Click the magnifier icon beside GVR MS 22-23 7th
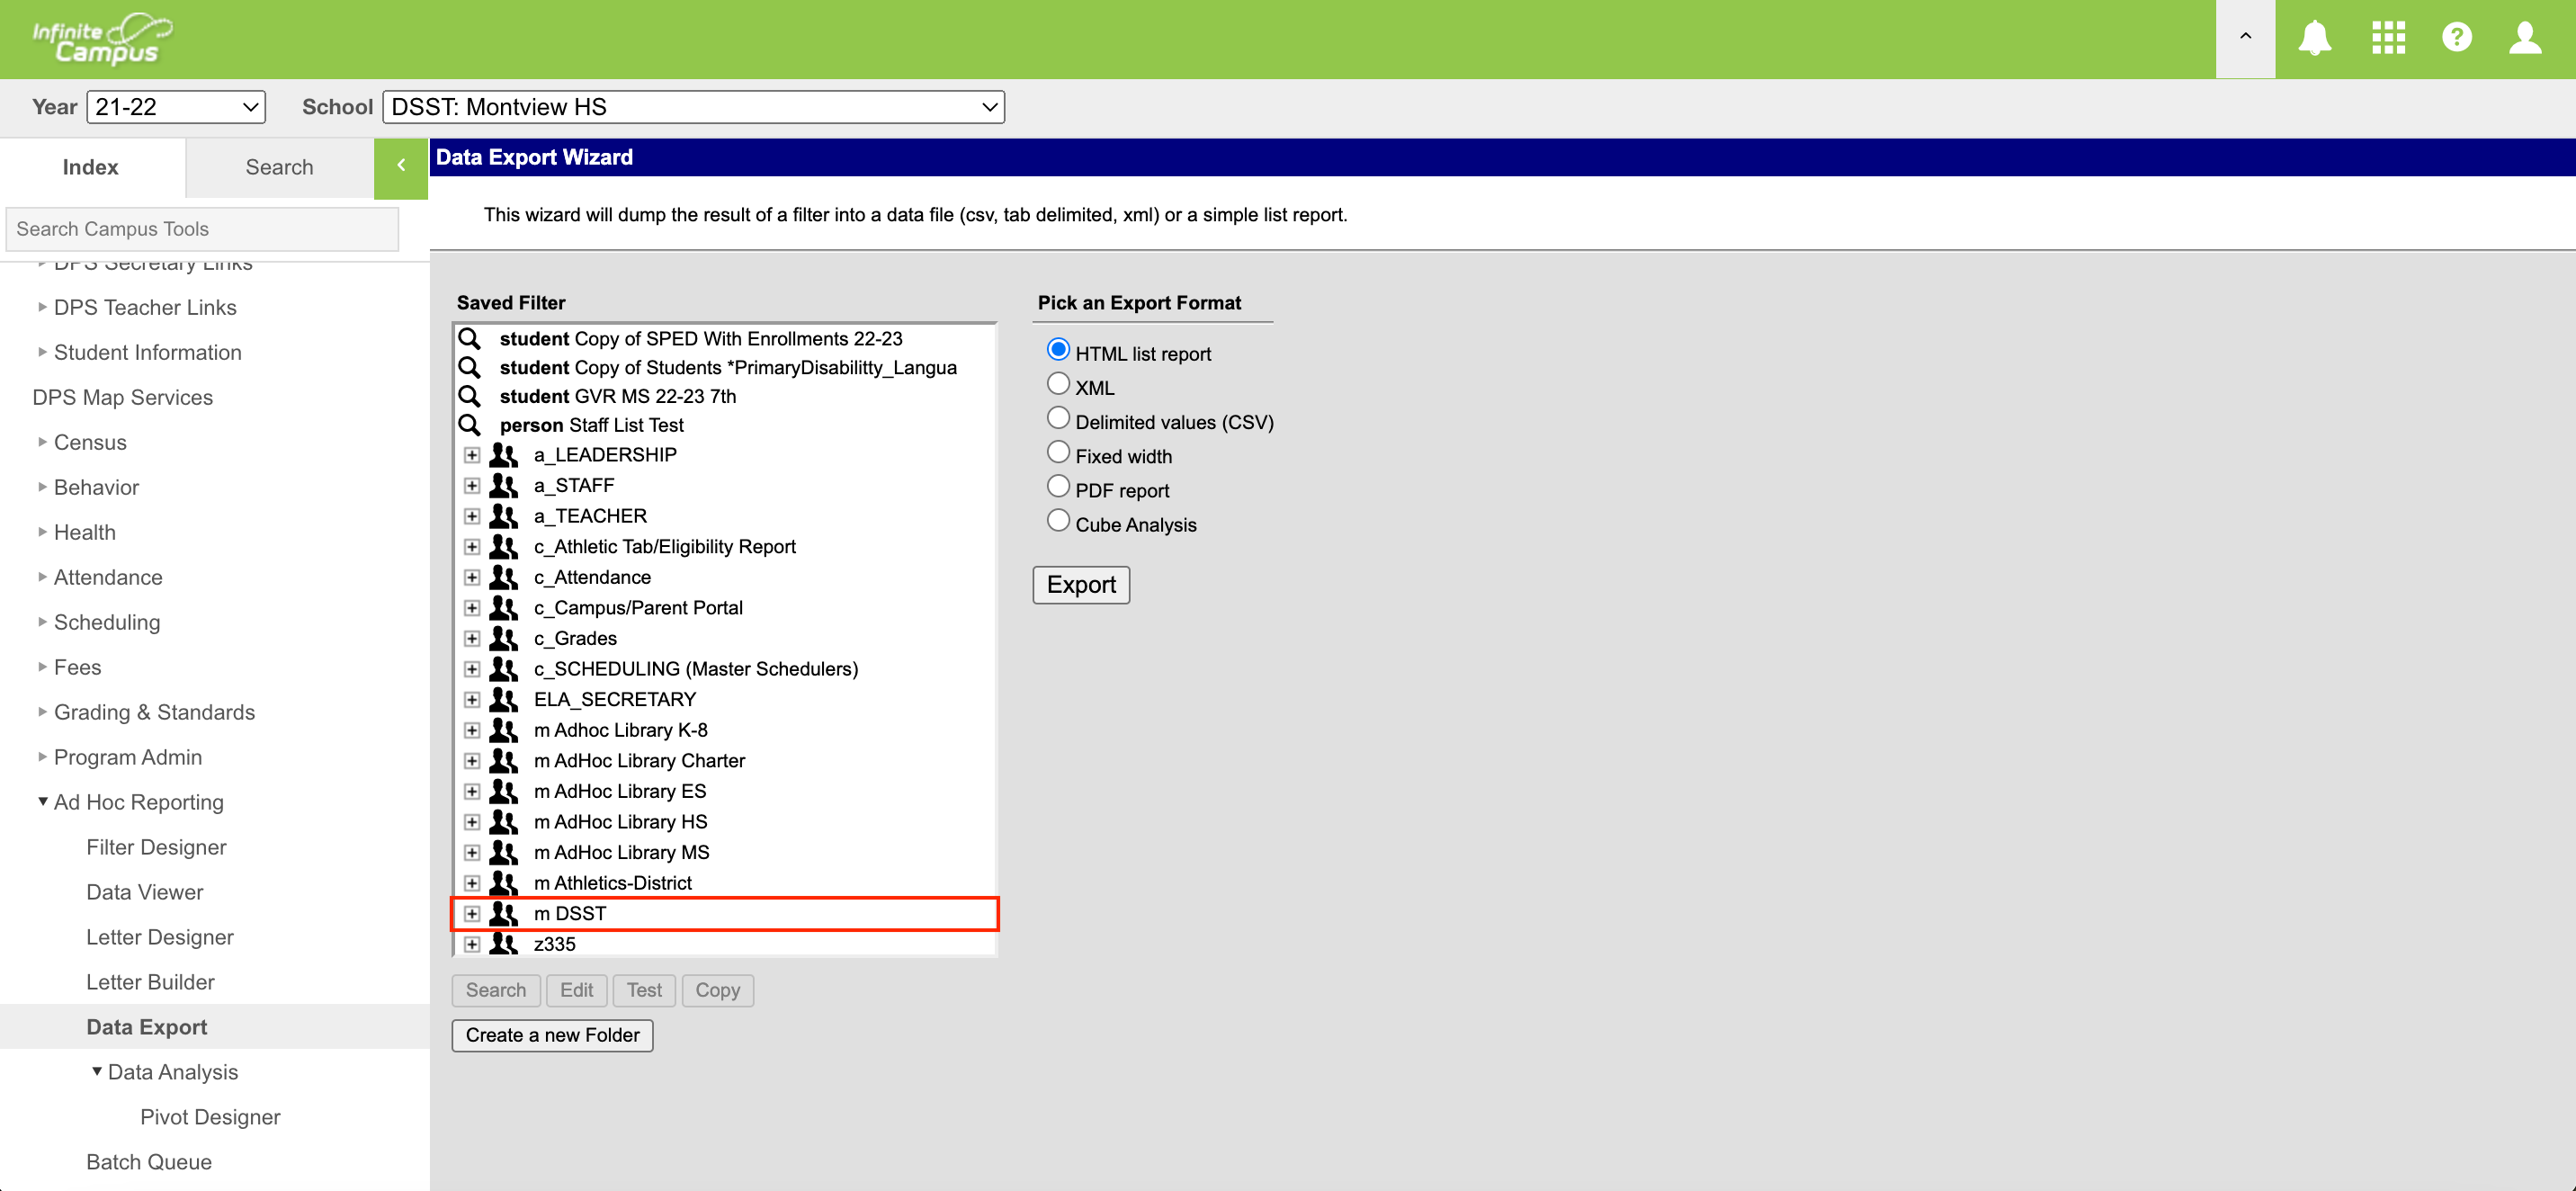 (469, 396)
